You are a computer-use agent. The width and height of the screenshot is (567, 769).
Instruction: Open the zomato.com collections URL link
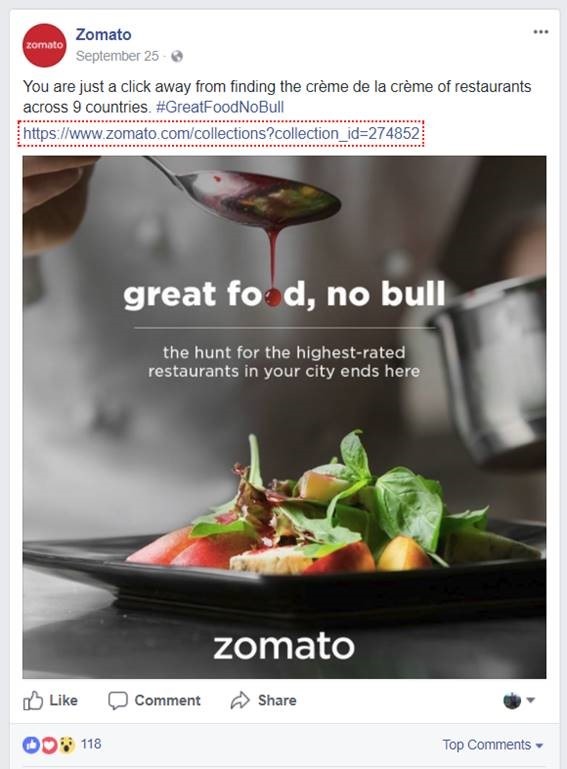coord(221,133)
